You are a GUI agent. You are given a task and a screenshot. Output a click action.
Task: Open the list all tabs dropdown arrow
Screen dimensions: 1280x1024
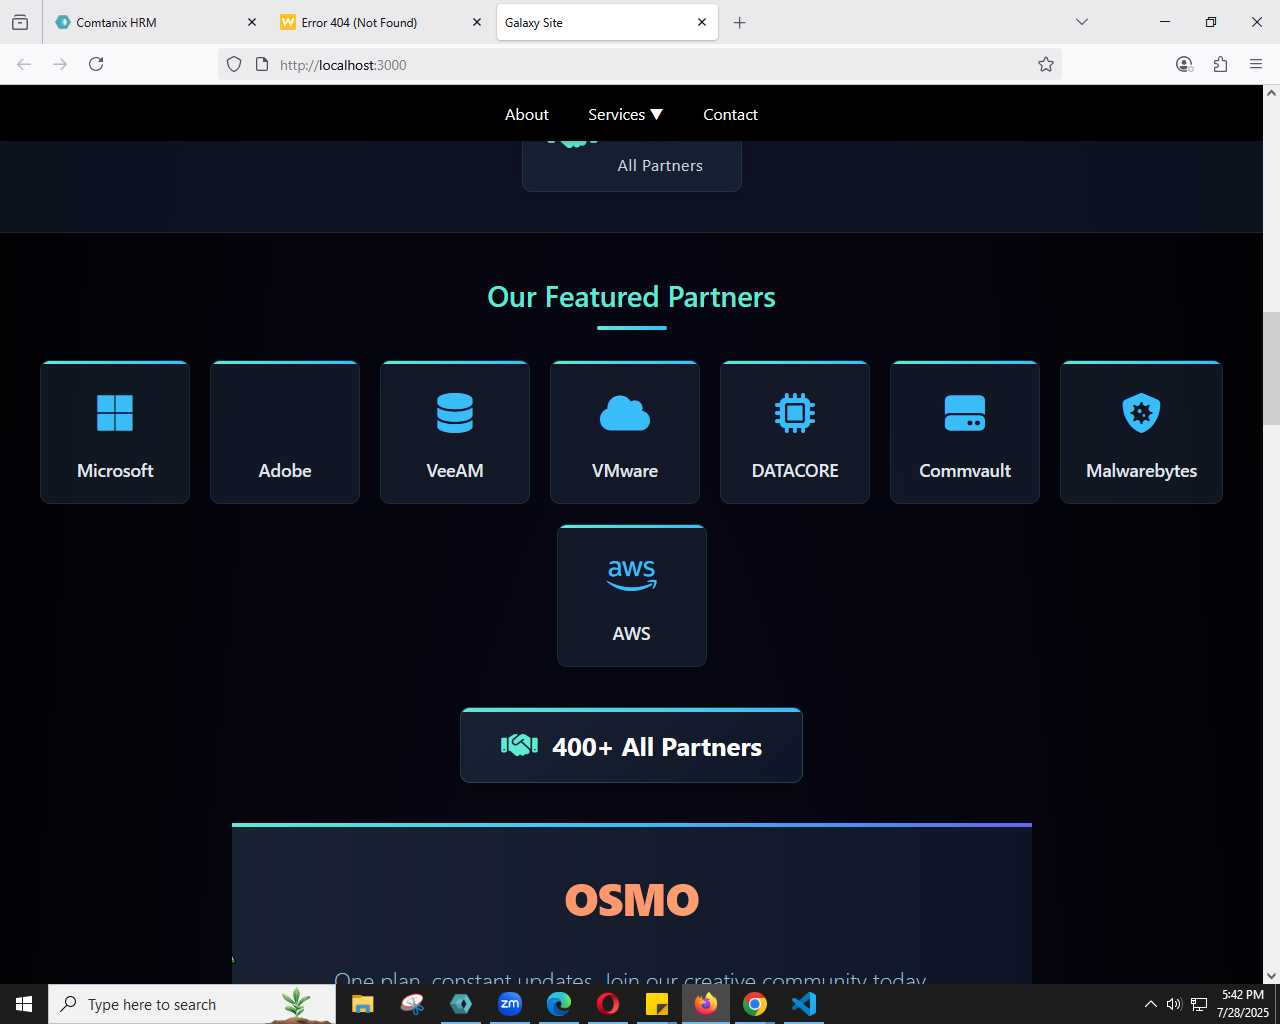[1081, 22]
